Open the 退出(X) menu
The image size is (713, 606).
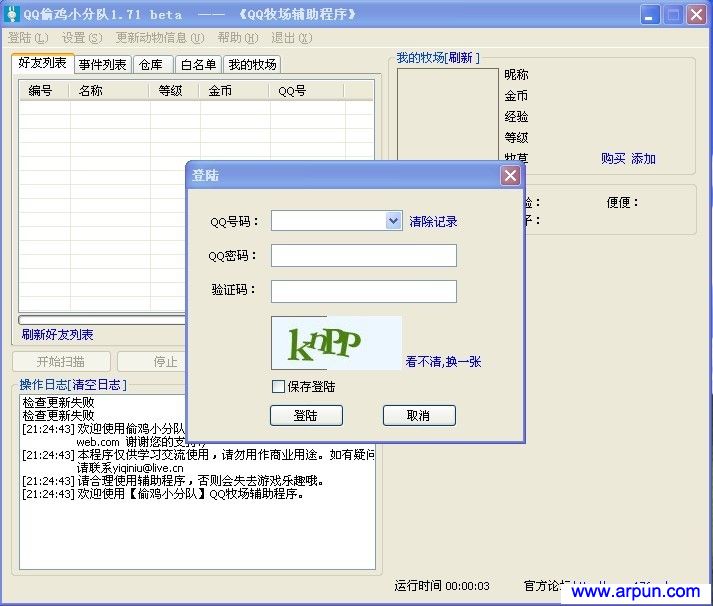[291, 38]
